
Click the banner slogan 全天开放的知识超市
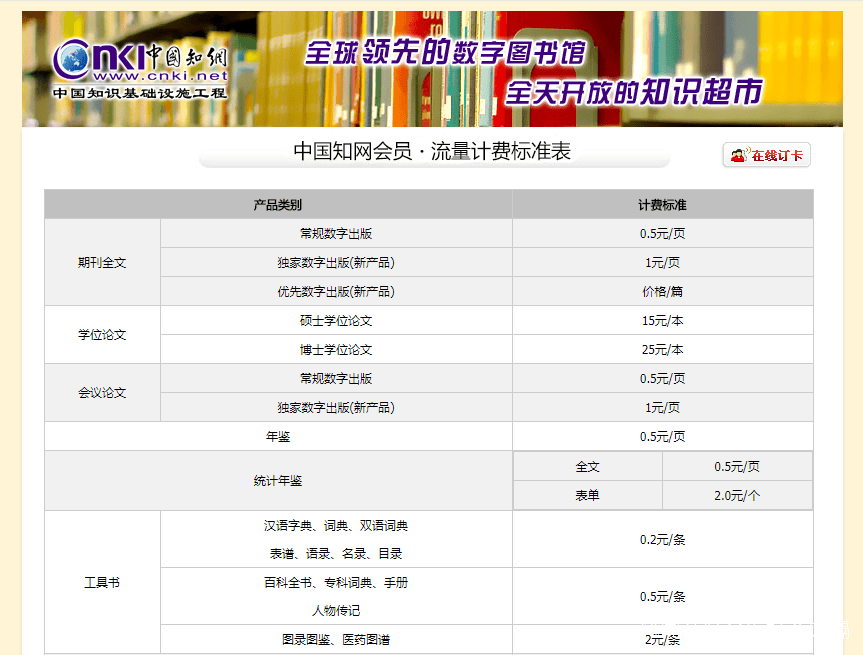tap(634, 91)
